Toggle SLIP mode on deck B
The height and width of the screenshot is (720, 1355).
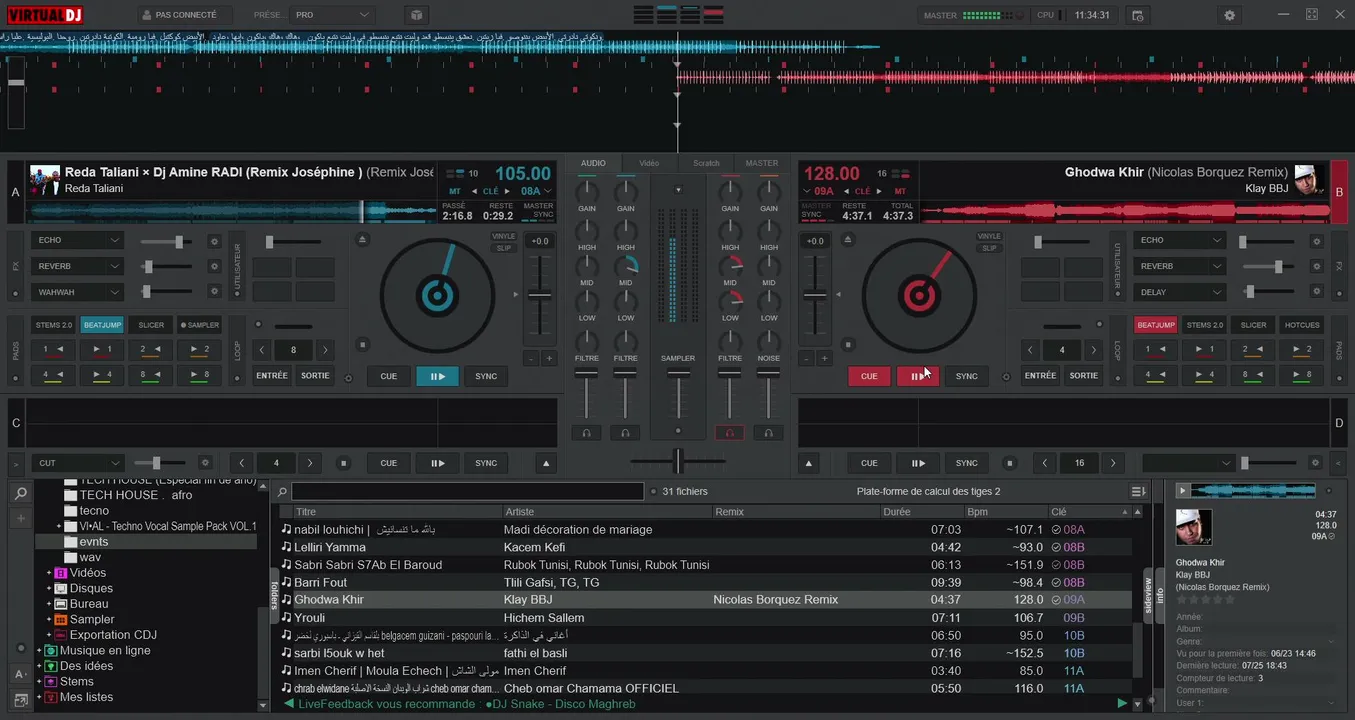989,248
